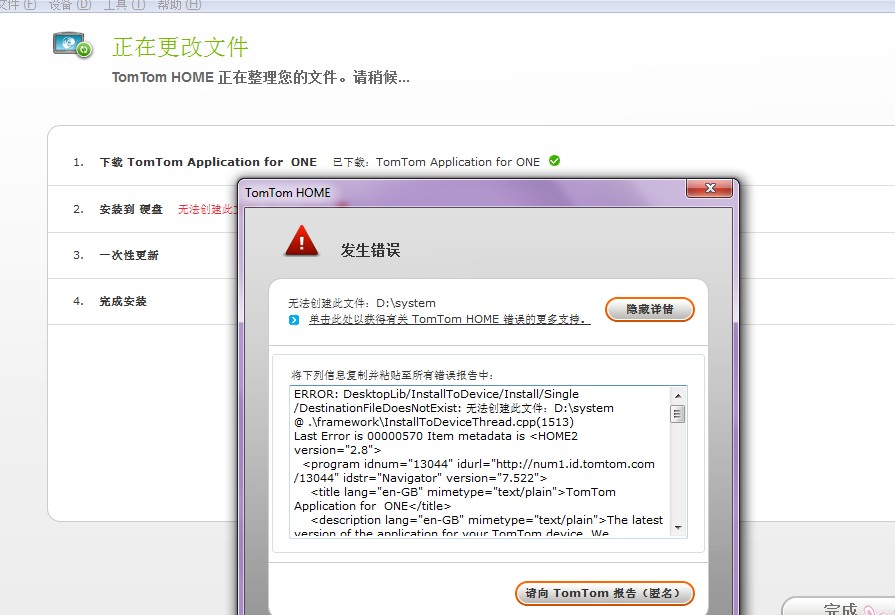Click the blue arrow icon beside support link
The height and width of the screenshot is (615, 895).
click(294, 320)
